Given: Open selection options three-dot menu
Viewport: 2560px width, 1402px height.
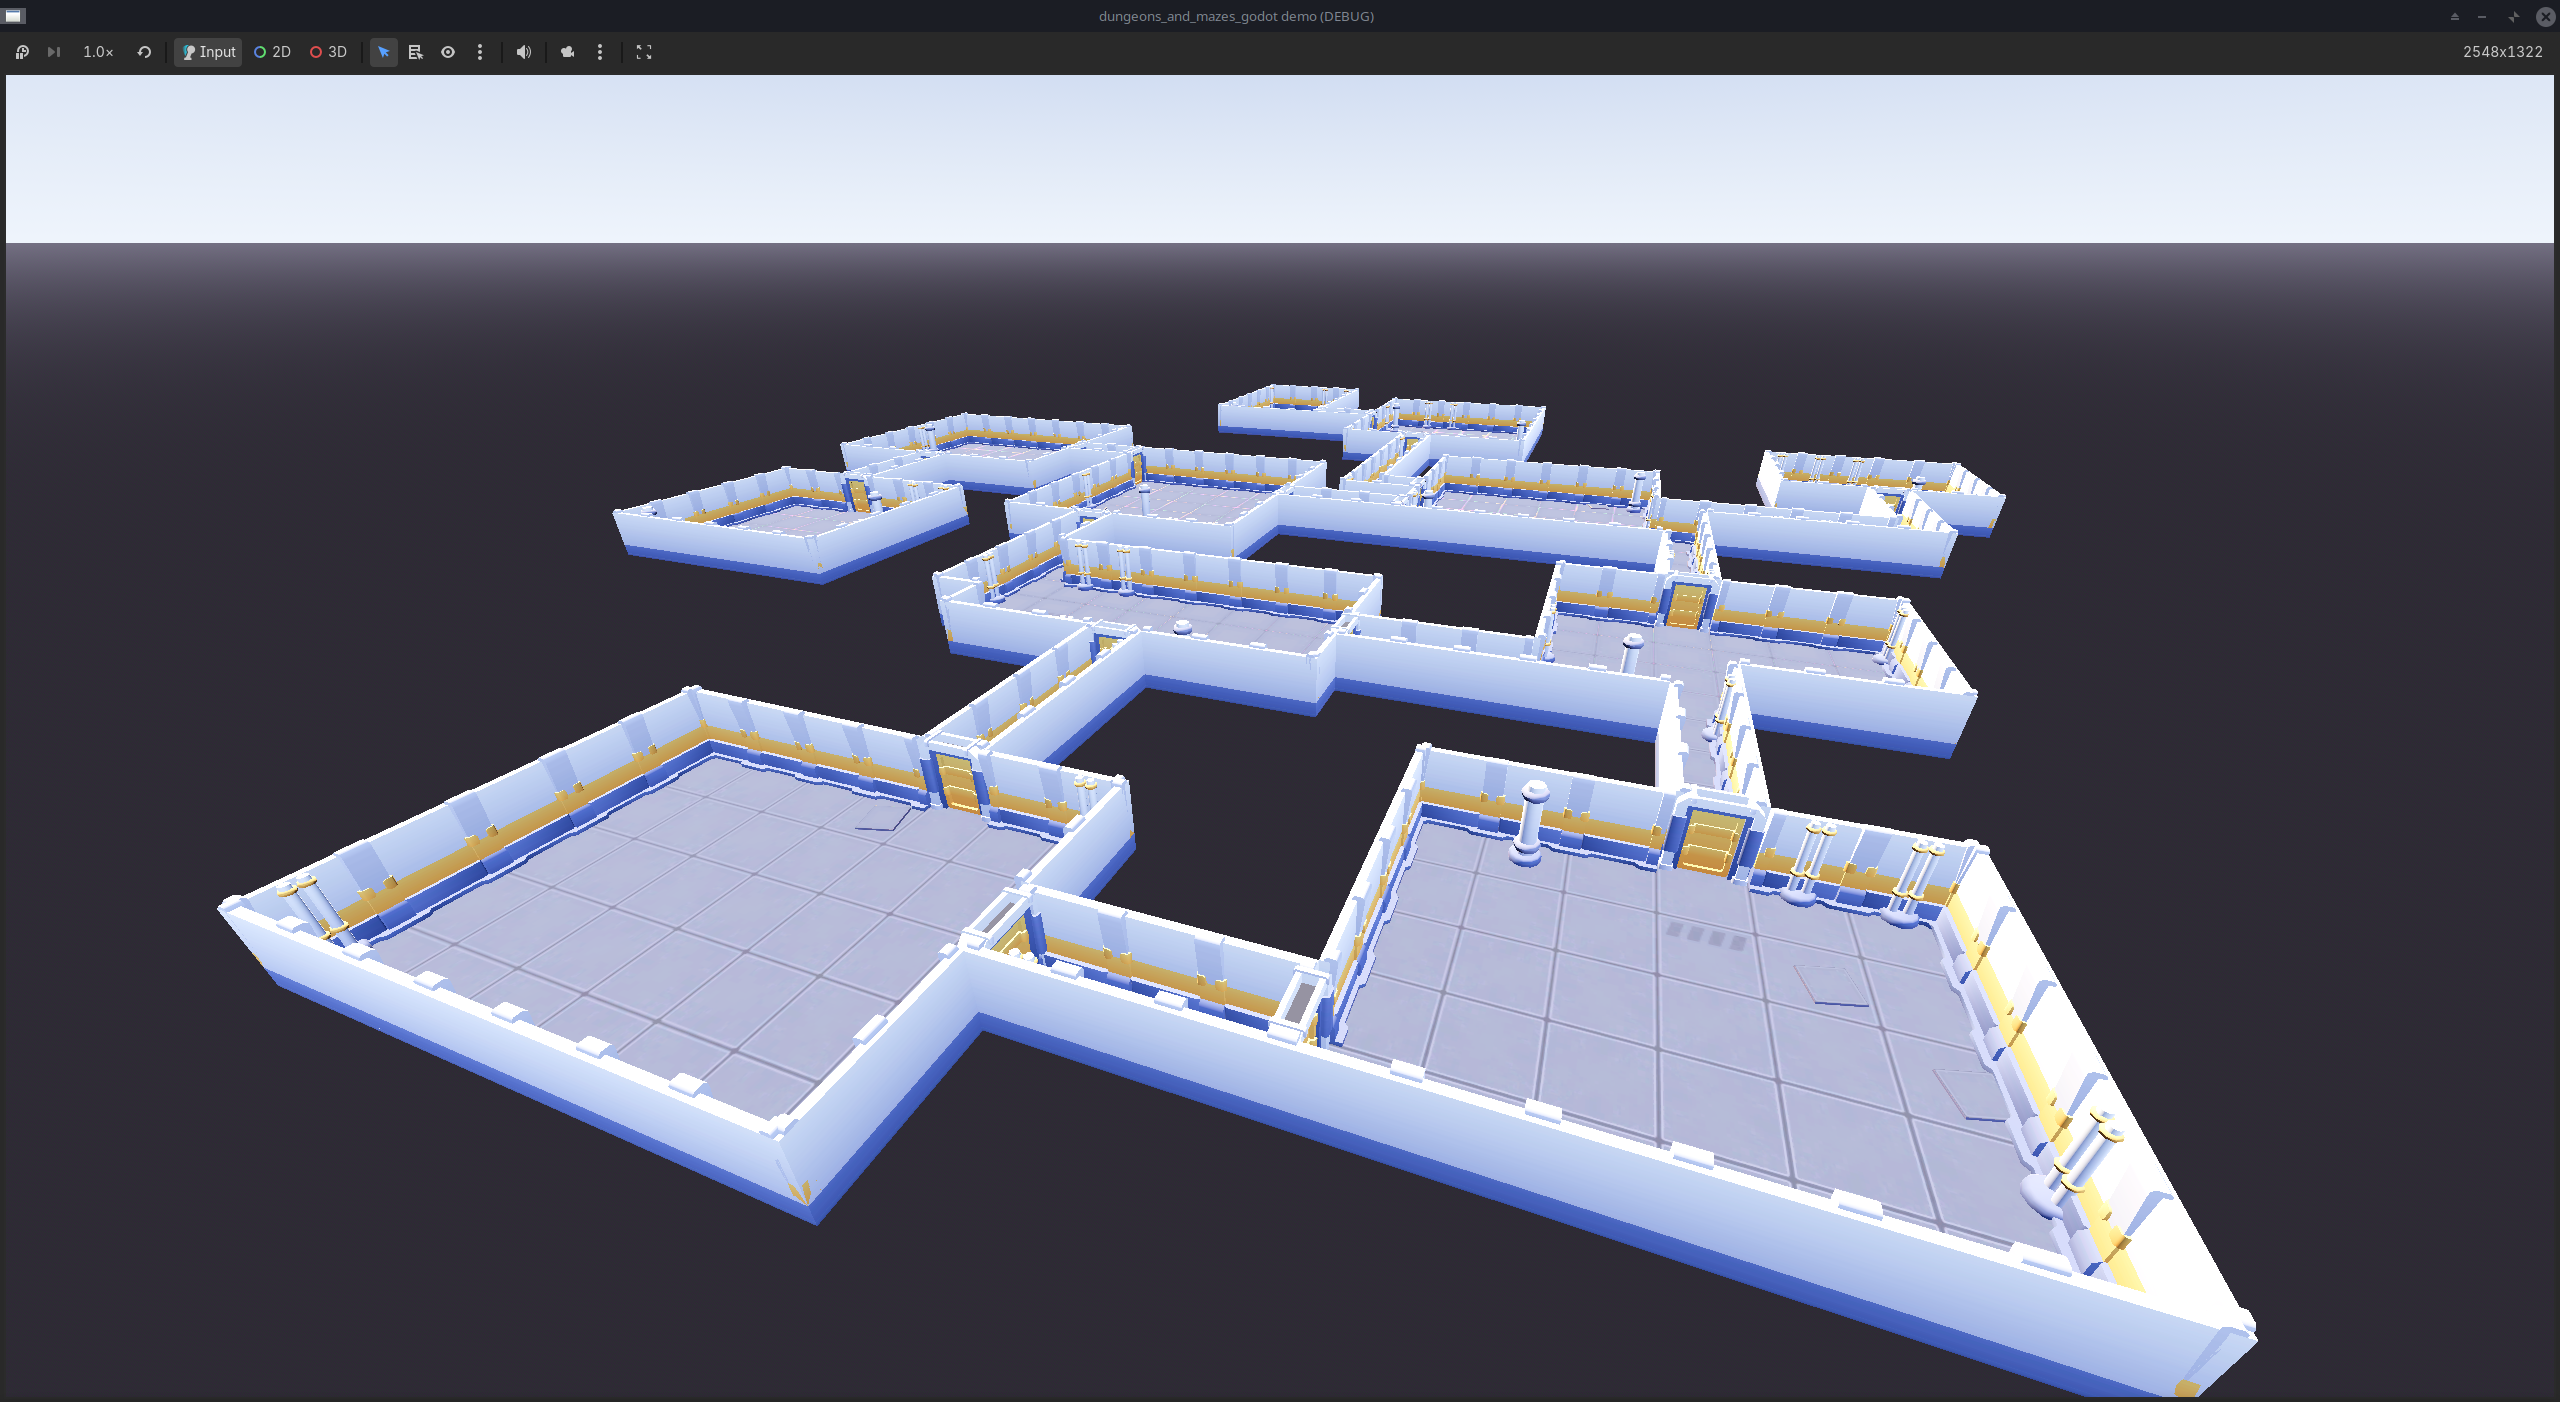Looking at the screenshot, I should click(480, 52).
